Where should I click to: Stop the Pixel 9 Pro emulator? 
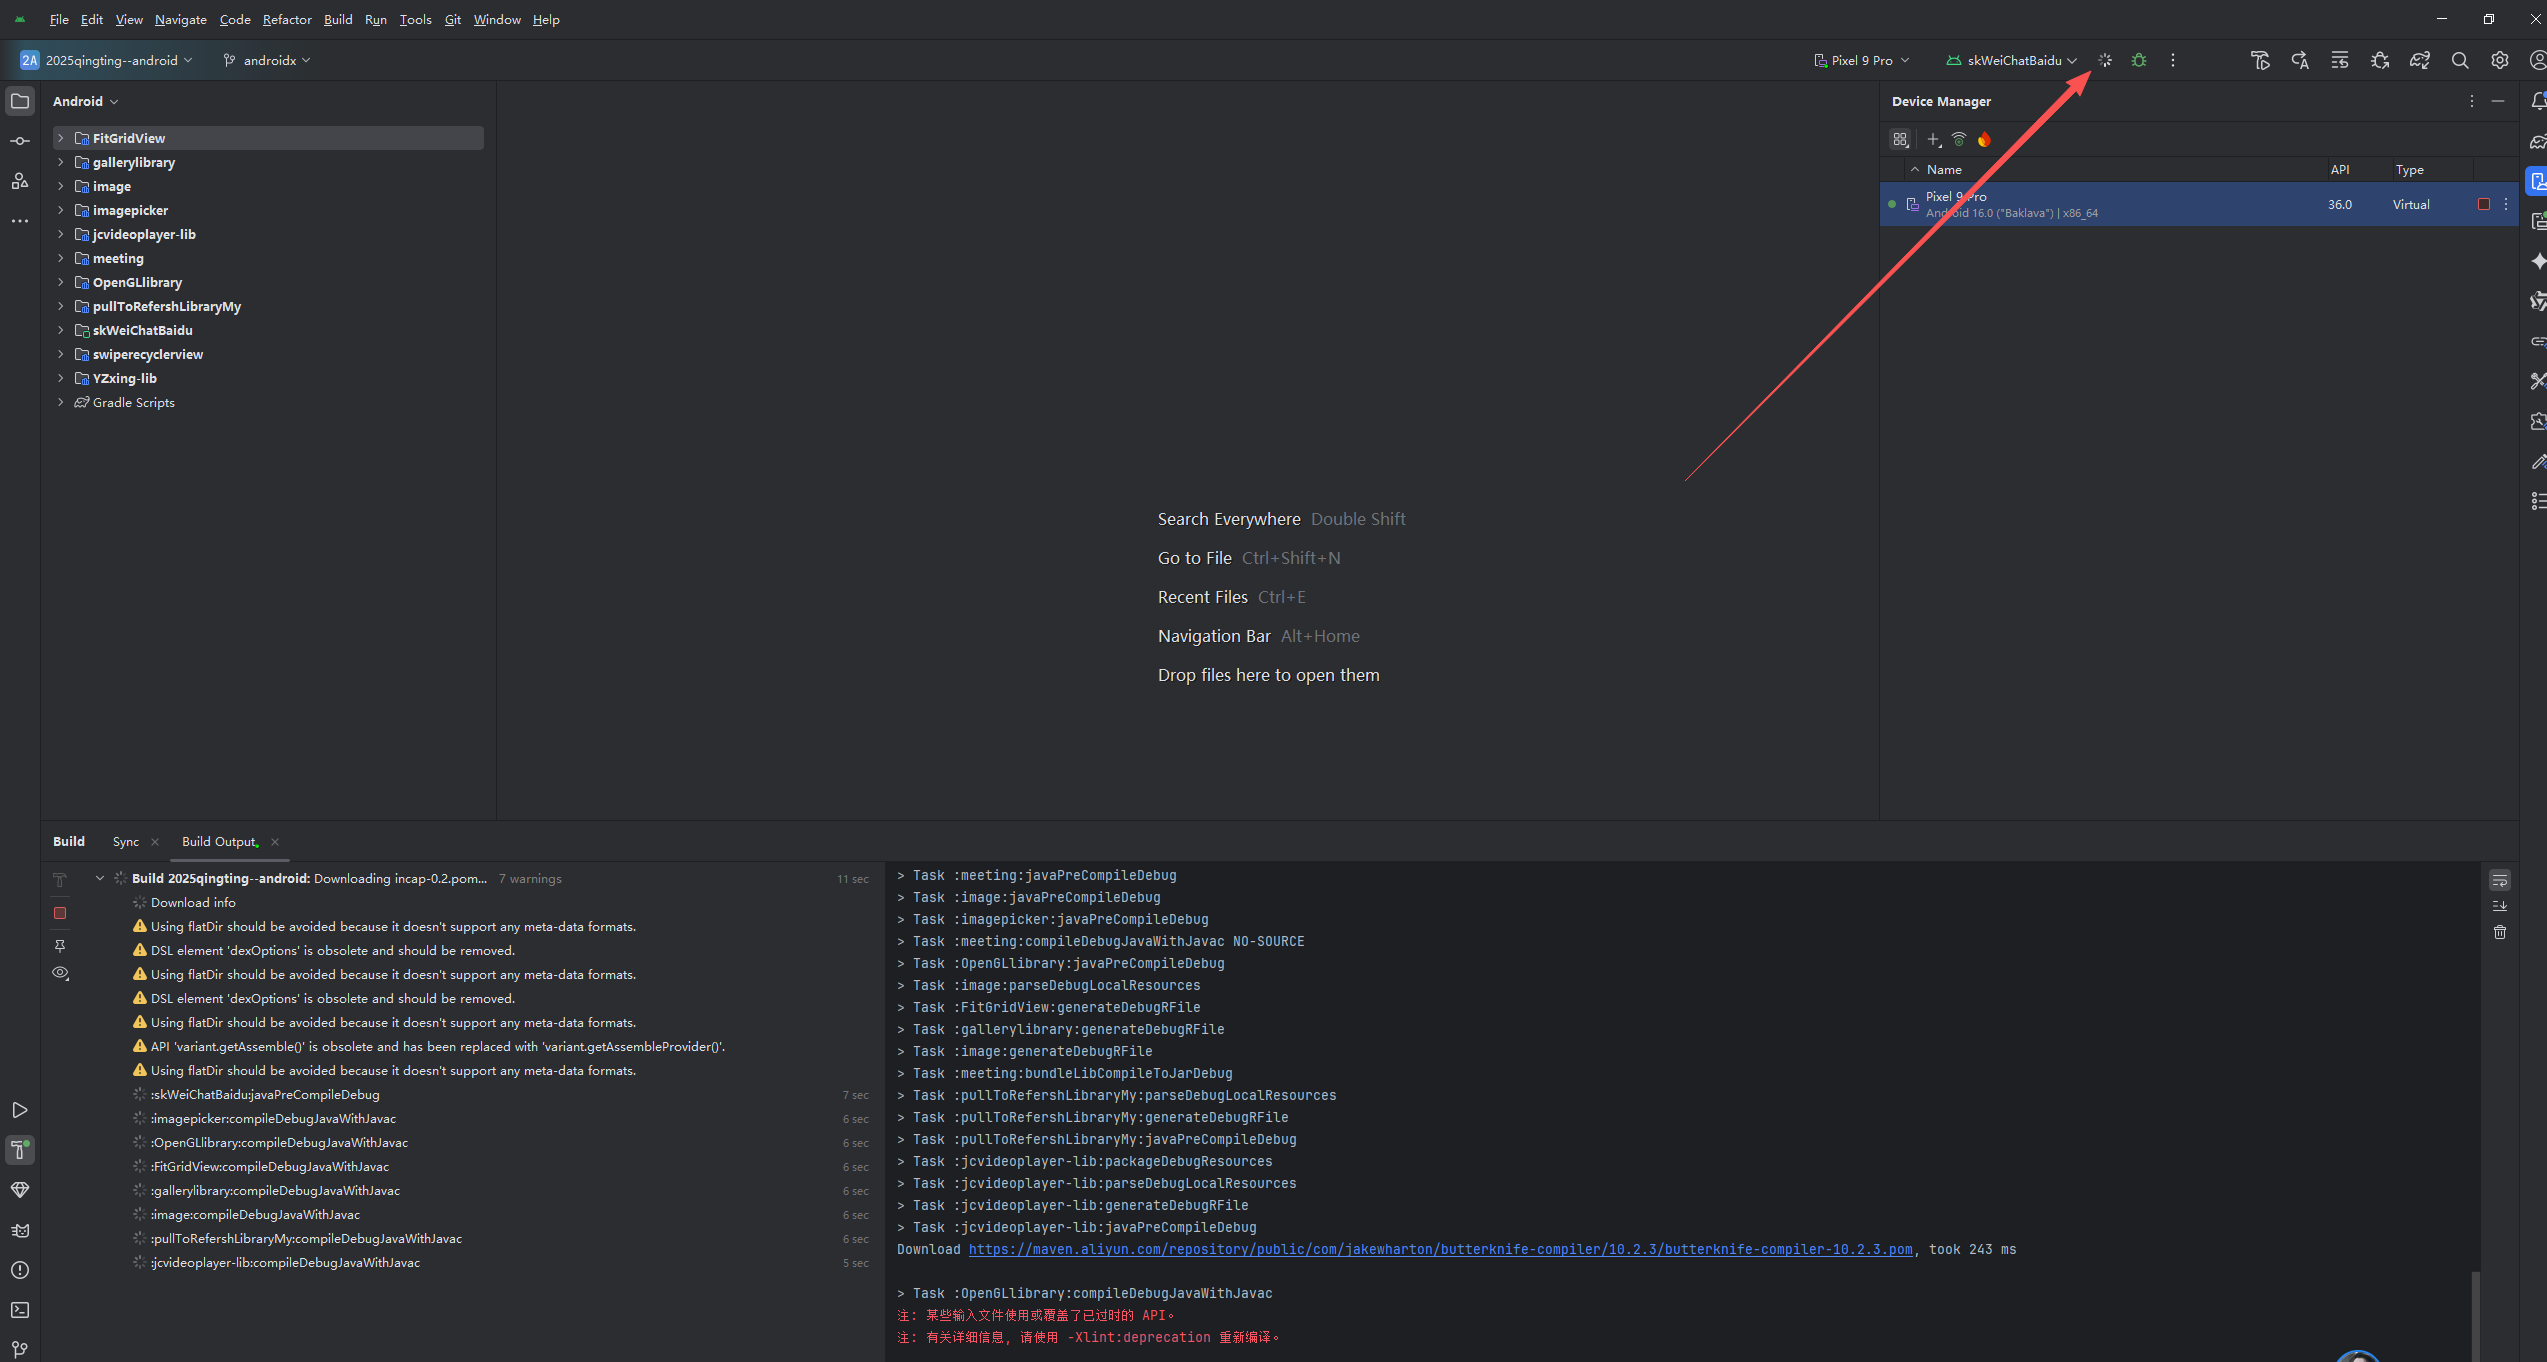click(2483, 204)
